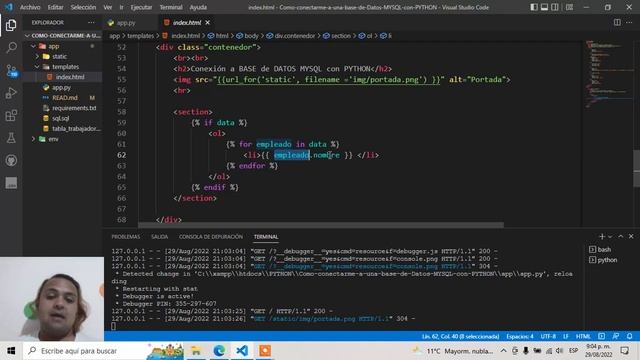The image size is (640, 360).
Task: Create a new terminal with plus icon
Action: [602, 236]
